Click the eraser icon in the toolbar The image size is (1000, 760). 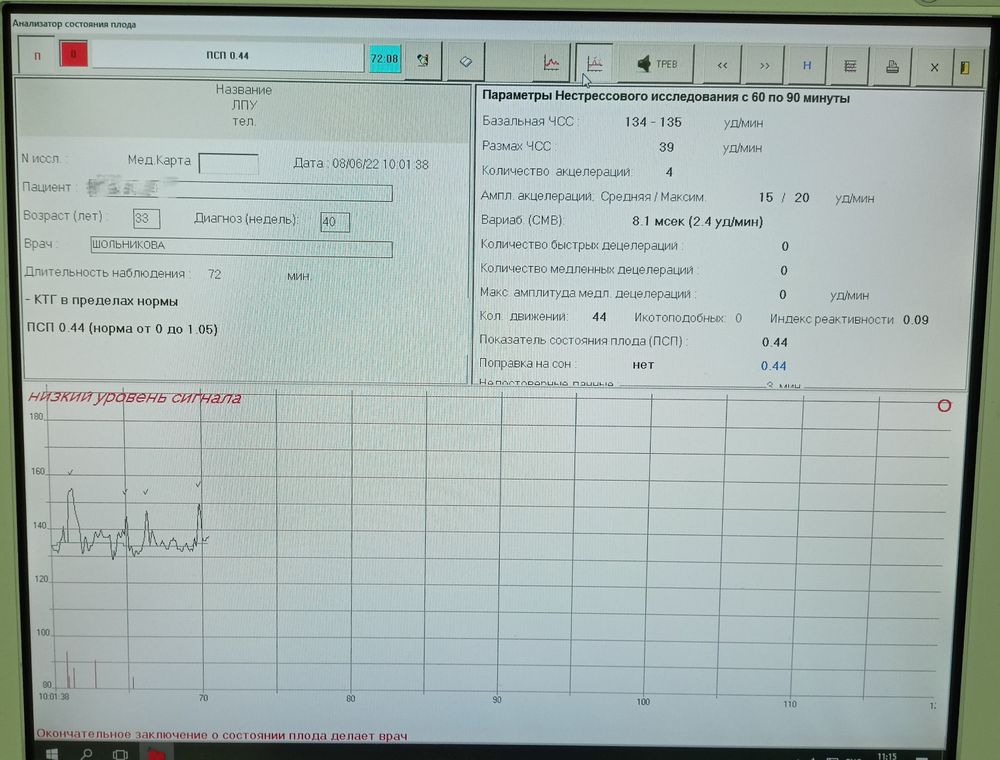[x=466, y=61]
